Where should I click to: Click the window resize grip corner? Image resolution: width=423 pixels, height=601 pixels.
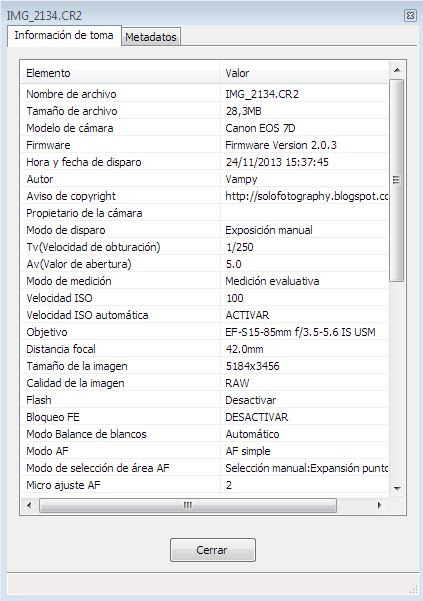pyautogui.click(x=414, y=590)
